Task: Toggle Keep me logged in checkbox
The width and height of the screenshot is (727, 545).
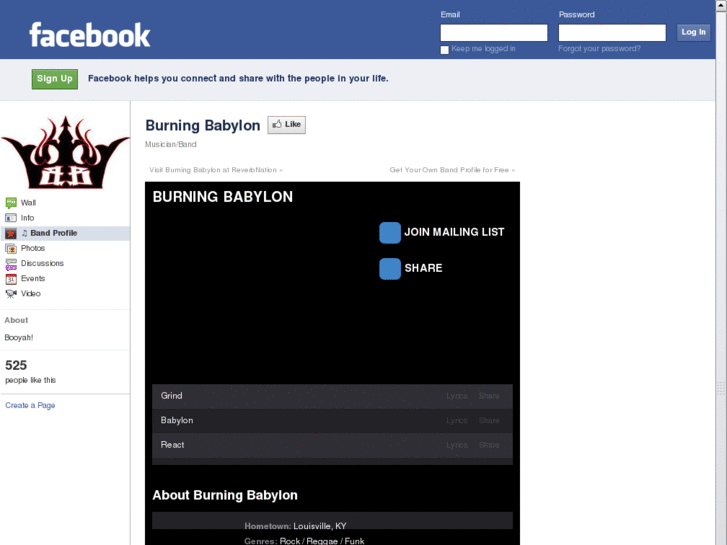Action: [444, 50]
